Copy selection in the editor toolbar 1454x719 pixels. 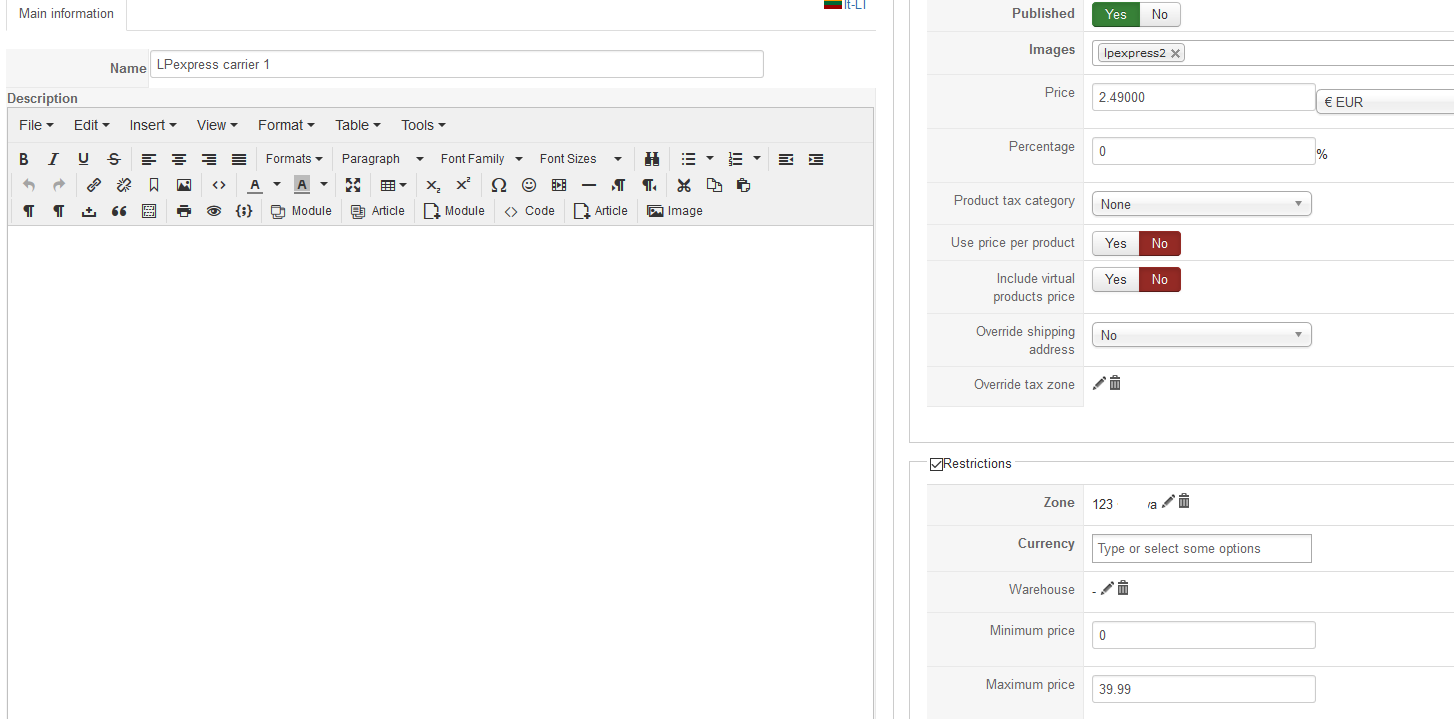pos(714,185)
